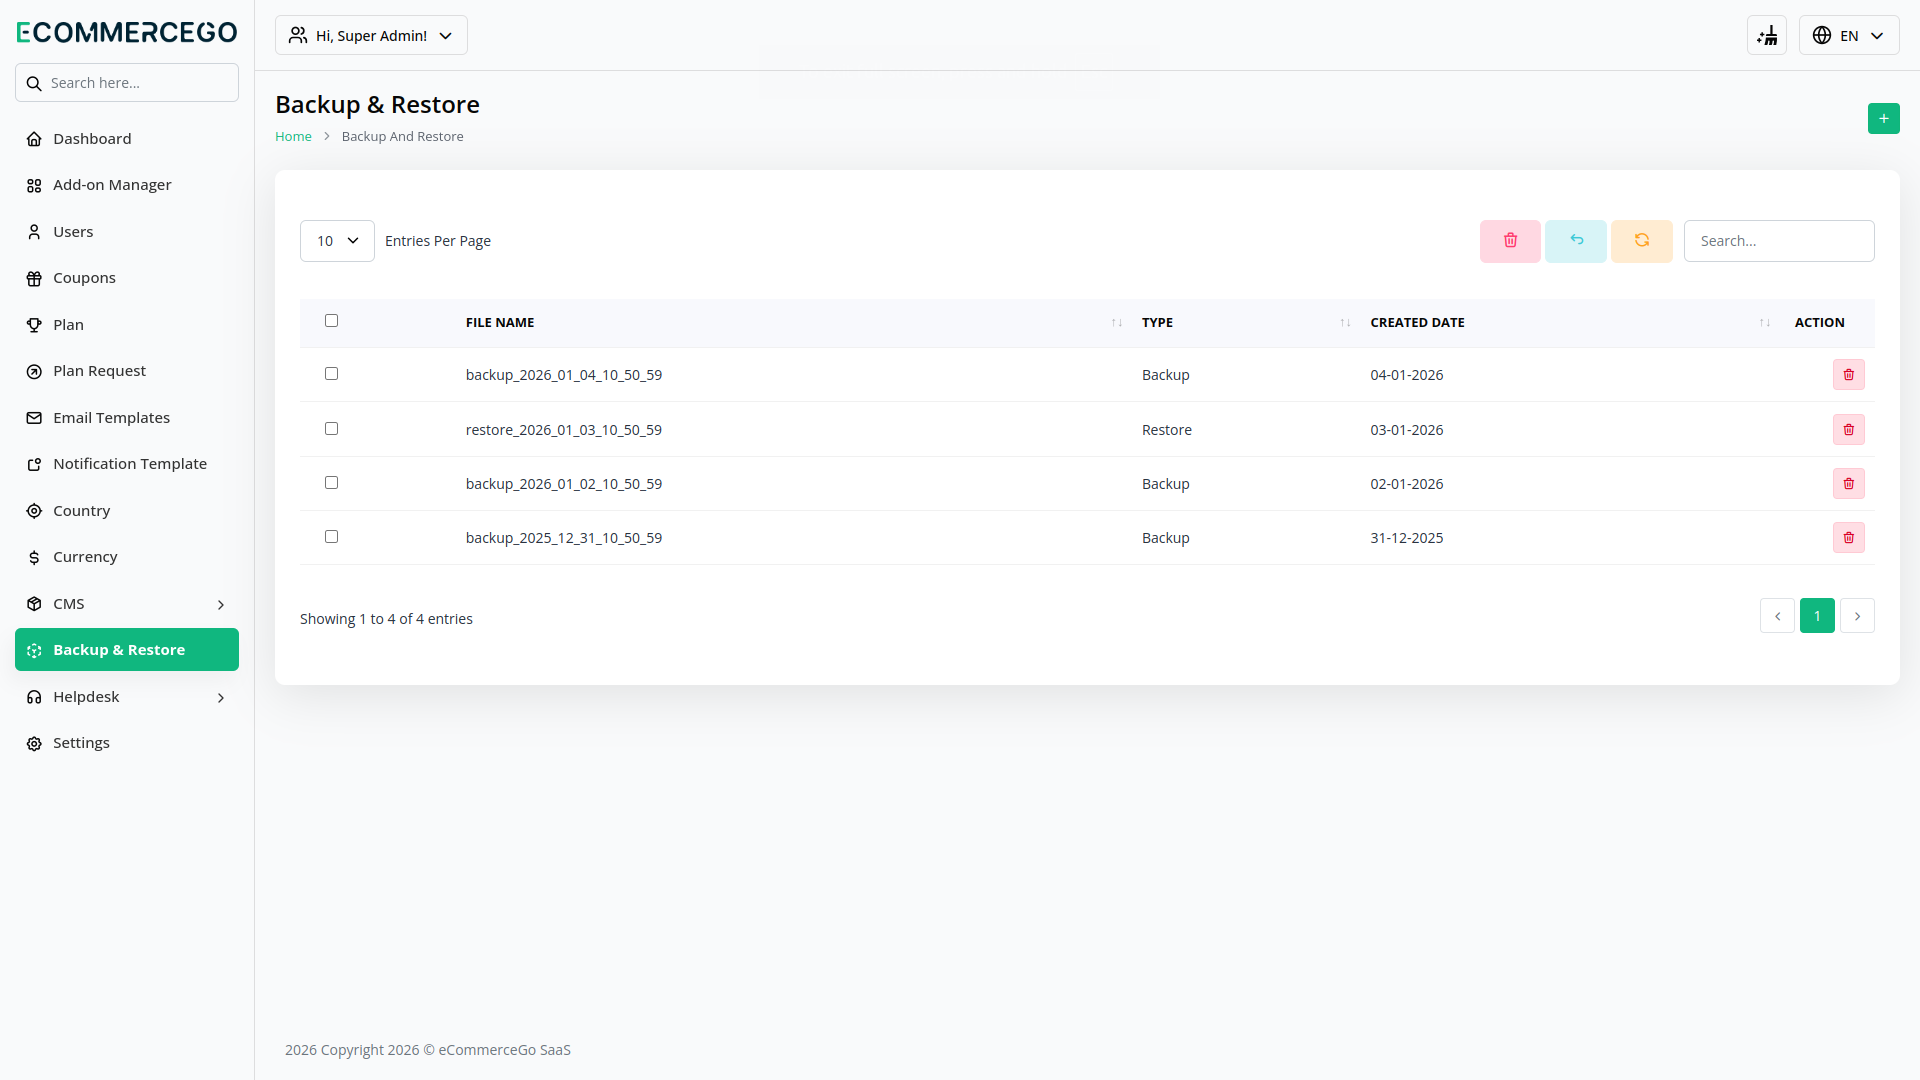Click the Home breadcrumb link

[x=293, y=136]
